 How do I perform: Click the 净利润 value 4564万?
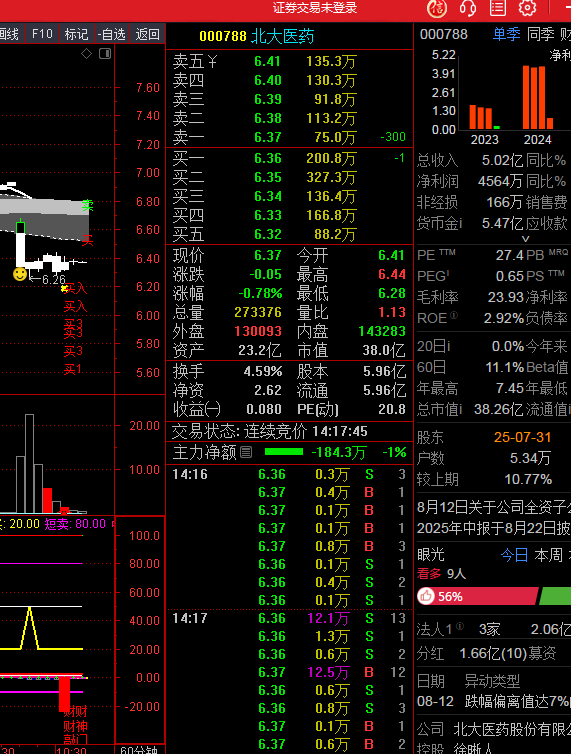pos(500,181)
